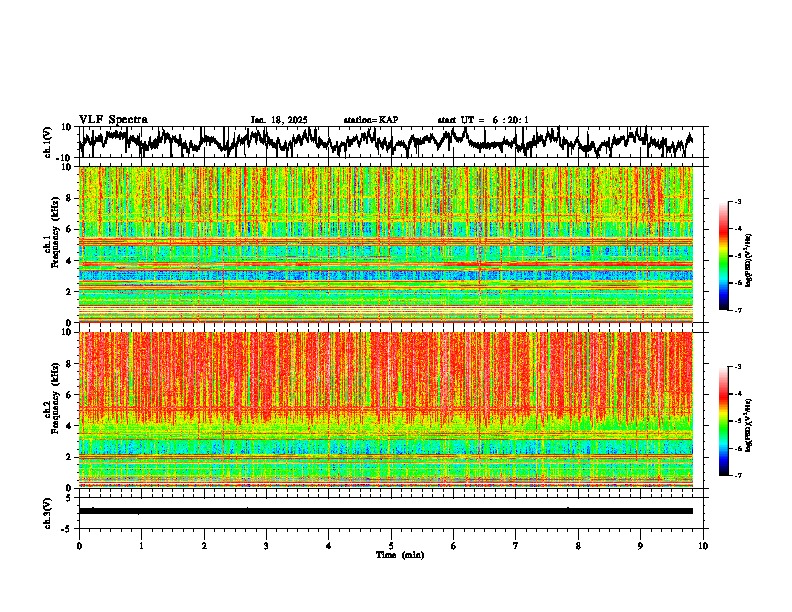Image resolution: width=792 pixels, height=612 pixels.
Task: Click the "-3" tick of ch.1 colorbar
Action: tap(737, 202)
